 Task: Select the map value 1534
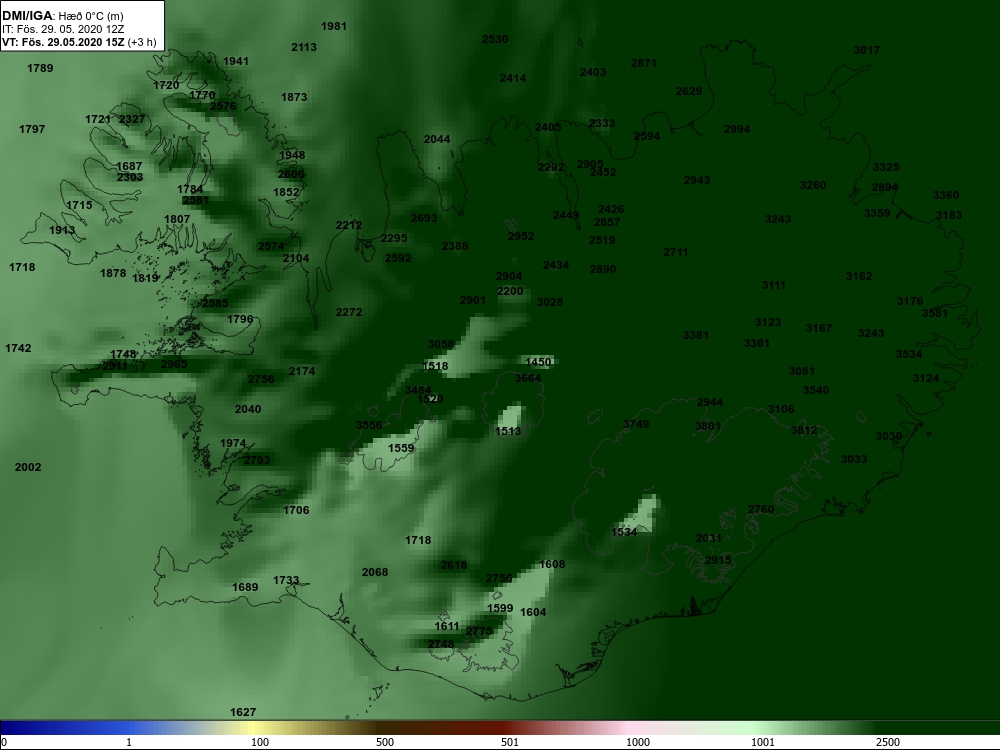[624, 533]
